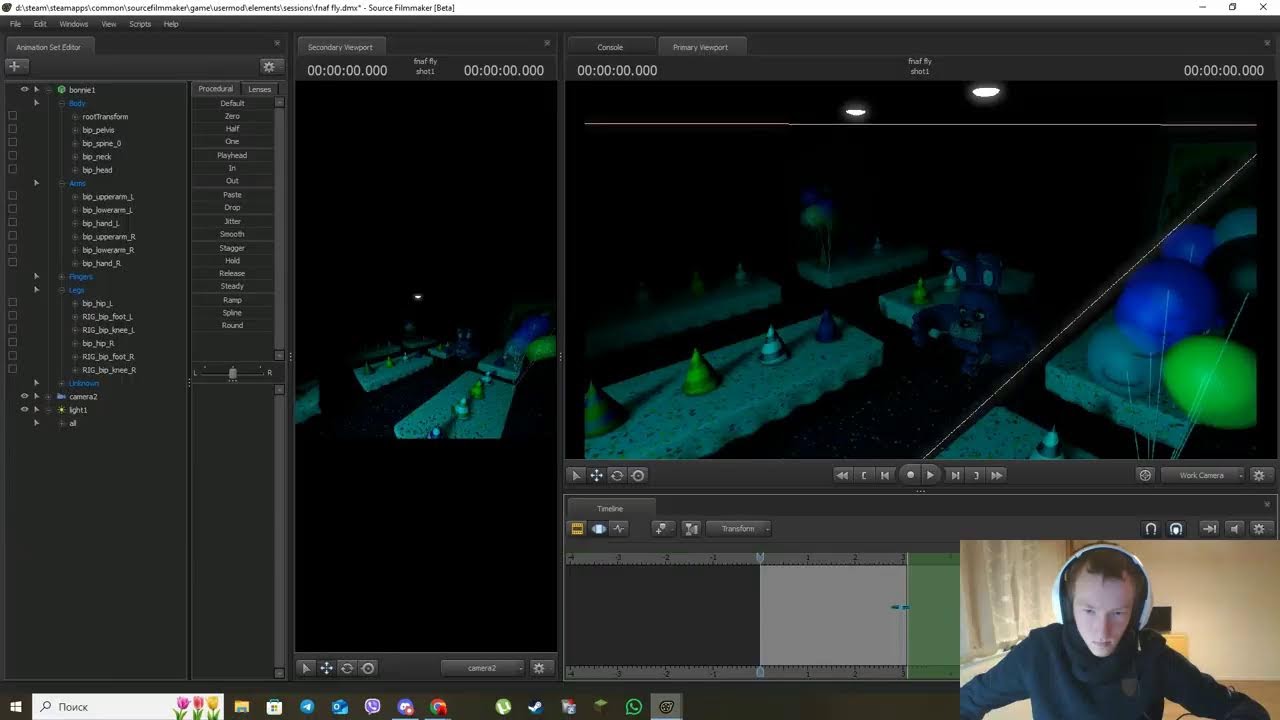This screenshot has height=720, width=1280.
Task: Select arrow tool in Secondary Viewport
Action: [x=306, y=668]
